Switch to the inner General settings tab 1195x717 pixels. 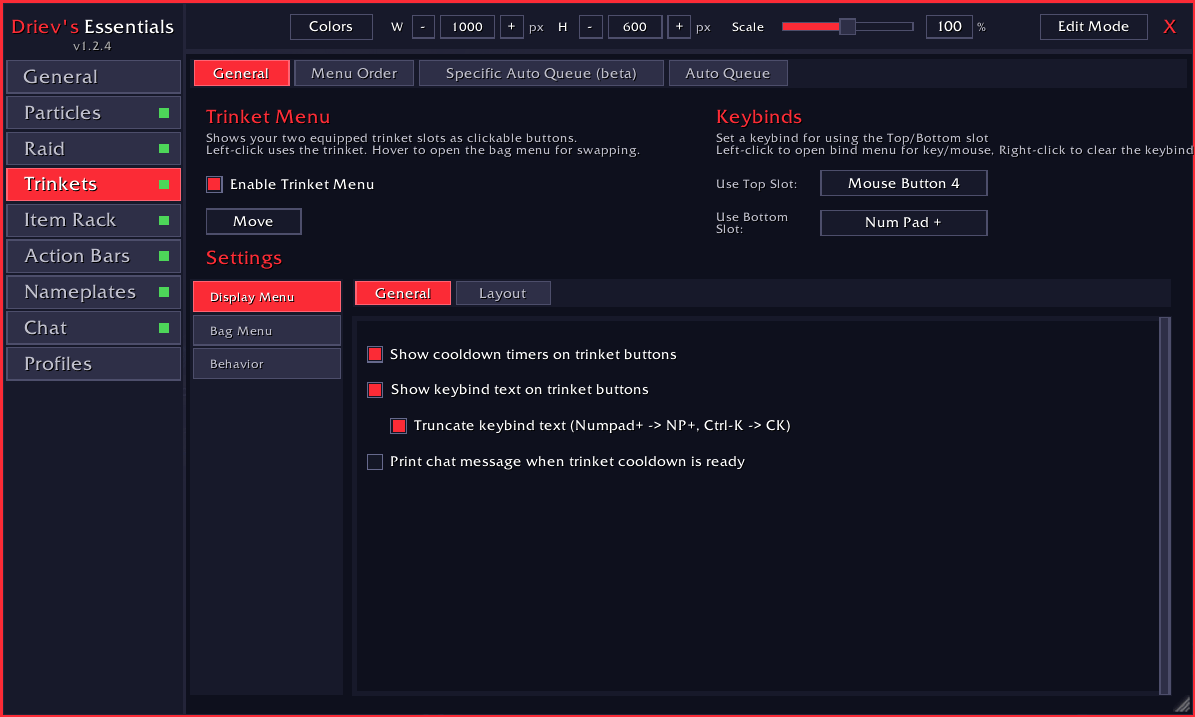coord(403,293)
